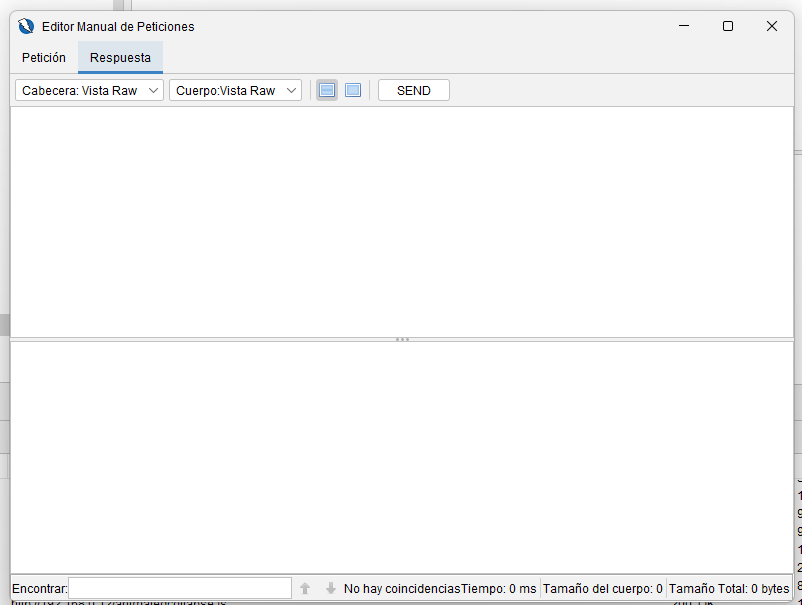Click the ZAP application logo icon
Viewport: 802px width, 605px height.
pyautogui.click(x=26, y=26)
